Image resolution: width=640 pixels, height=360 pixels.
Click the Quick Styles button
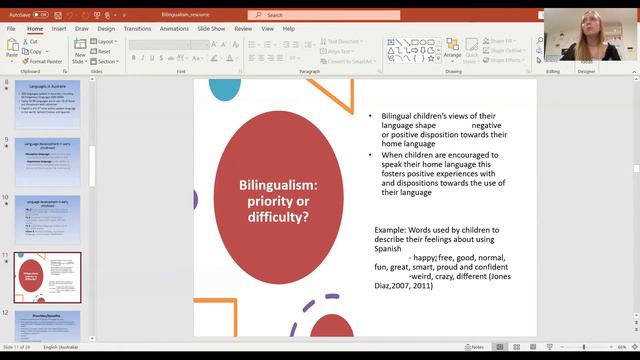(x=471, y=51)
